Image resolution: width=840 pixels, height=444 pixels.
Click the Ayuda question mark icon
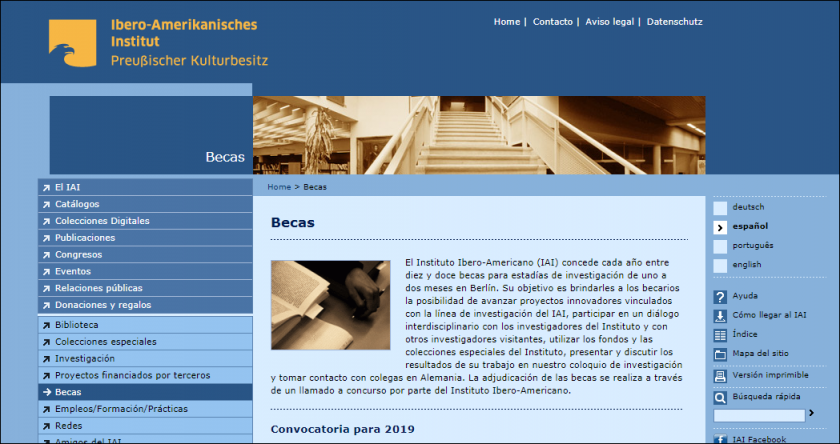pyautogui.click(x=720, y=297)
